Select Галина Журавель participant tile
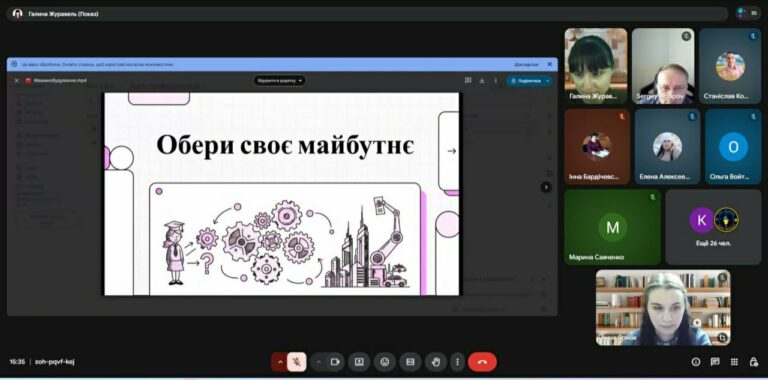Screen dimensions: 768x380 (596, 66)
